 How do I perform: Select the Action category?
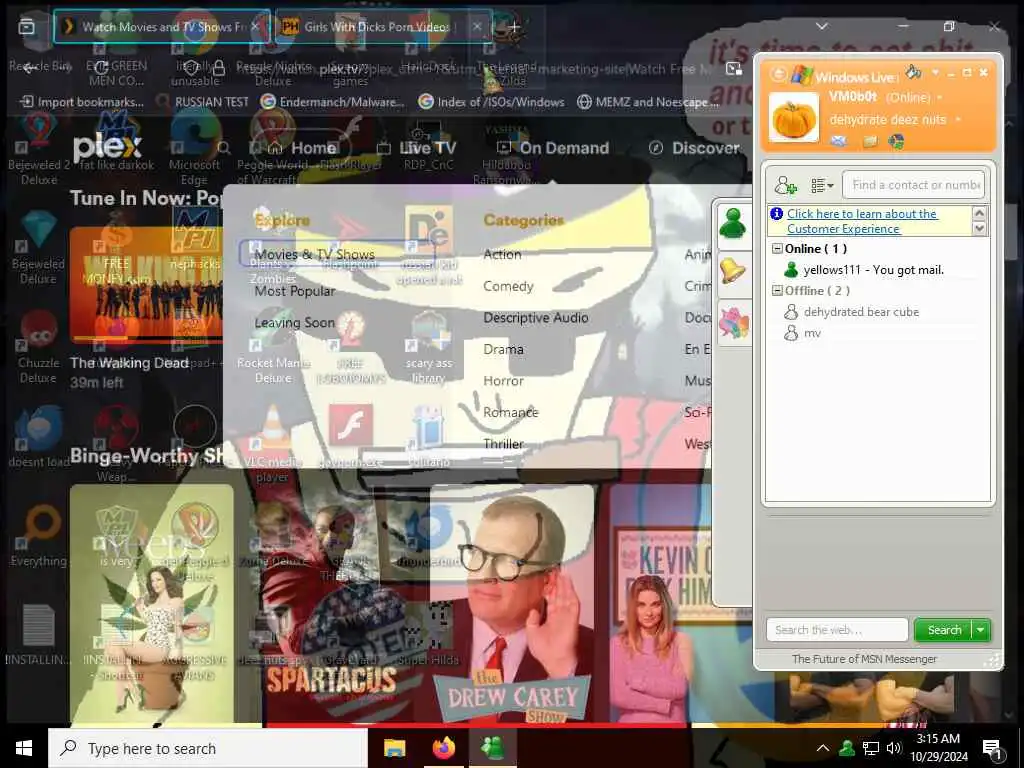502,254
